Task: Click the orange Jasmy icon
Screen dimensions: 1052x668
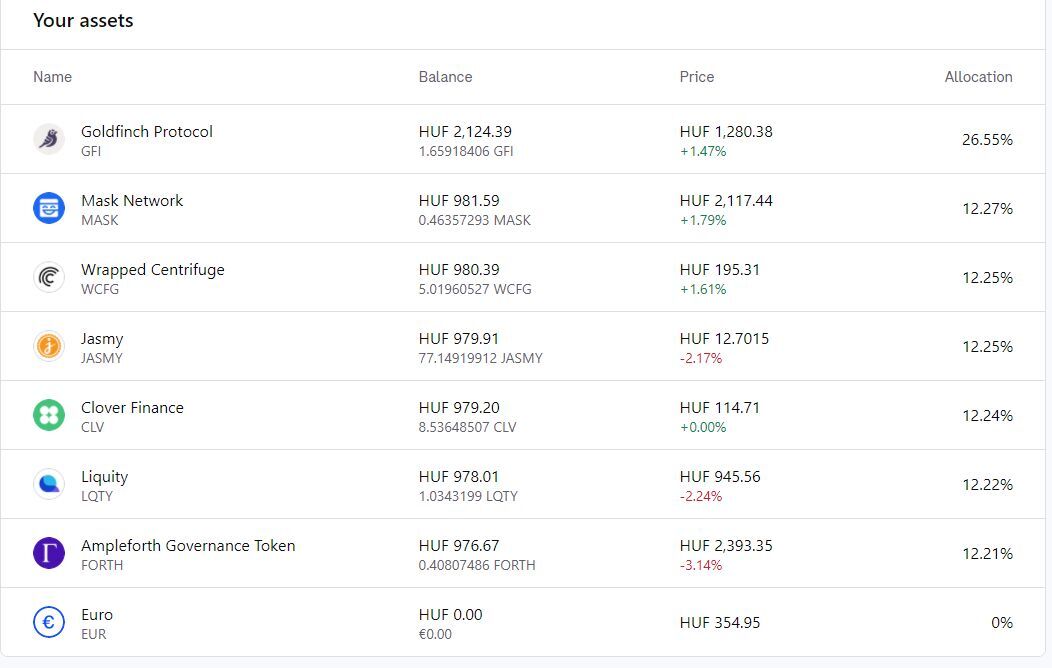Action: (x=49, y=346)
